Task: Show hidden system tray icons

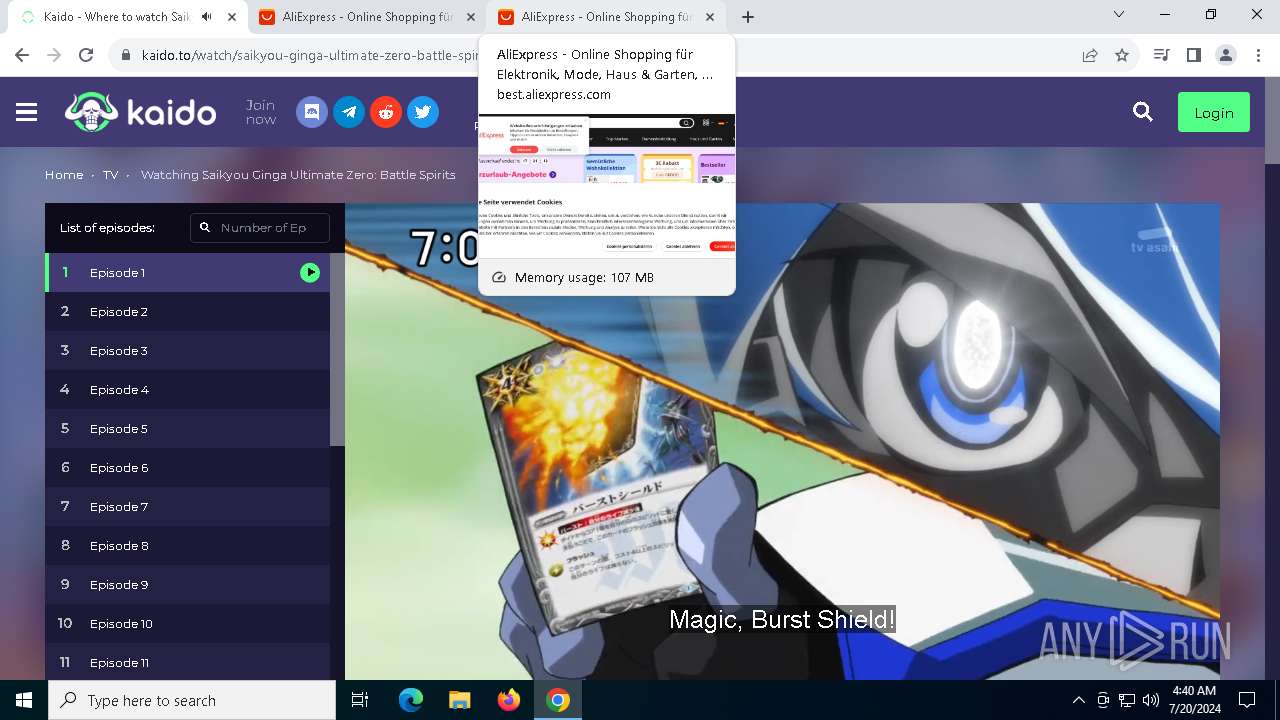Action: click(x=1078, y=700)
